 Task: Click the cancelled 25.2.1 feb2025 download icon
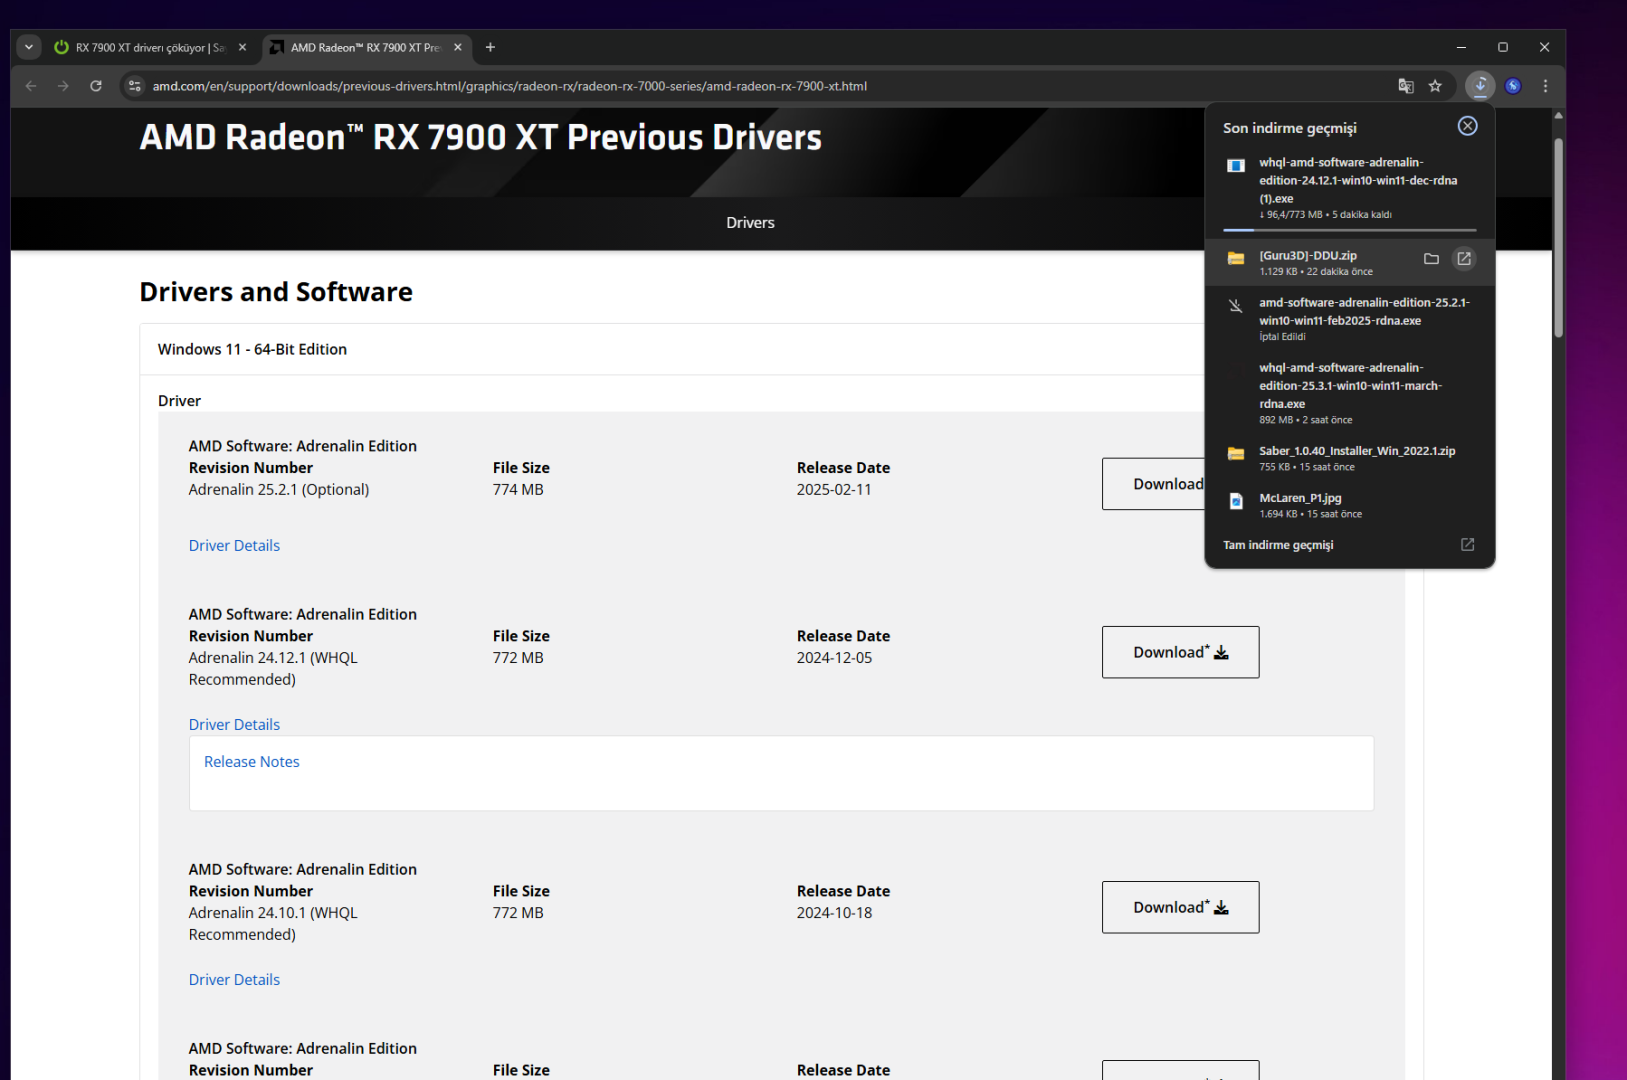pos(1236,306)
